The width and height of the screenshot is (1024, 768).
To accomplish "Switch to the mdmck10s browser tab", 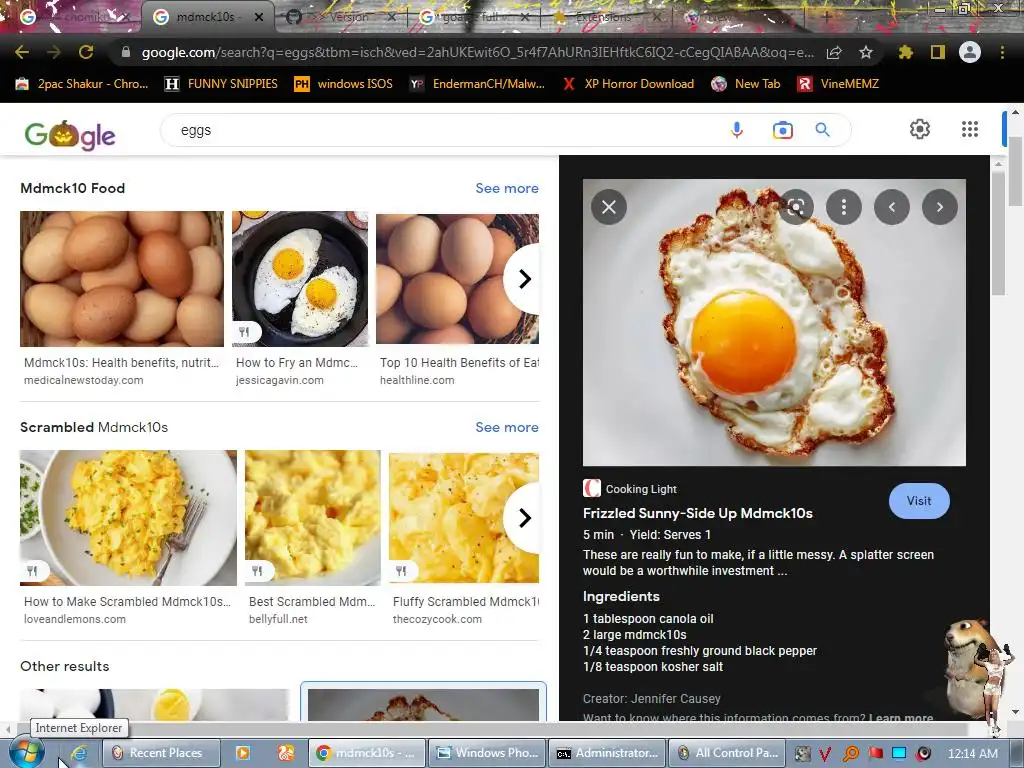I will click(205, 17).
